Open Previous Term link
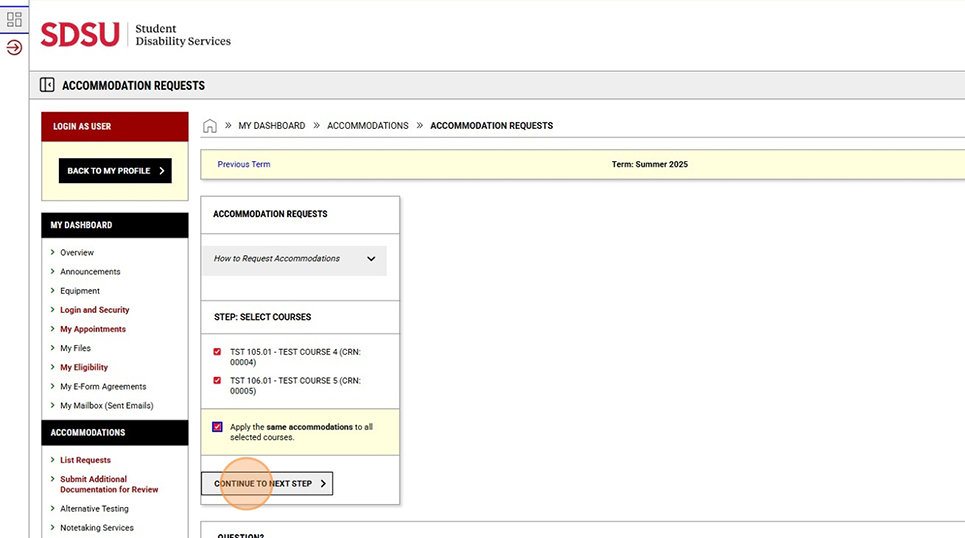The width and height of the screenshot is (965, 538). [244, 164]
